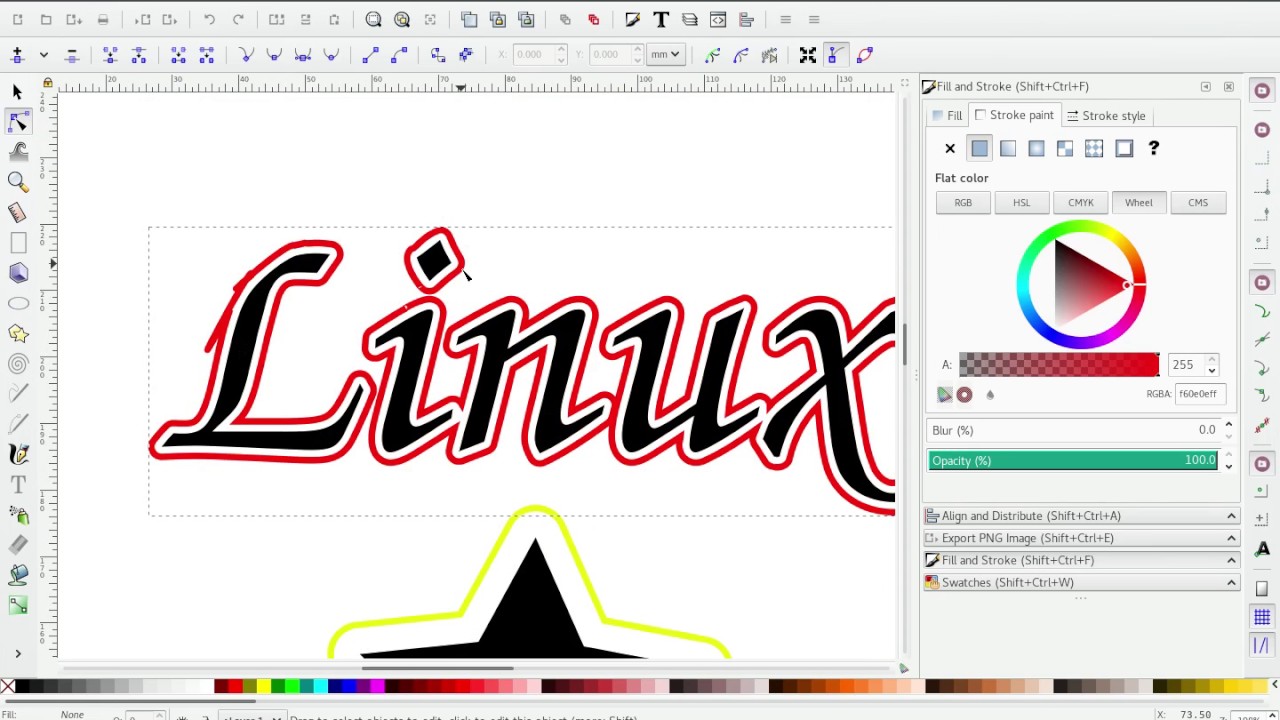Open the Blur value stepper arrows
The height and width of the screenshot is (720, 1280).
[x=1229, y=430]
